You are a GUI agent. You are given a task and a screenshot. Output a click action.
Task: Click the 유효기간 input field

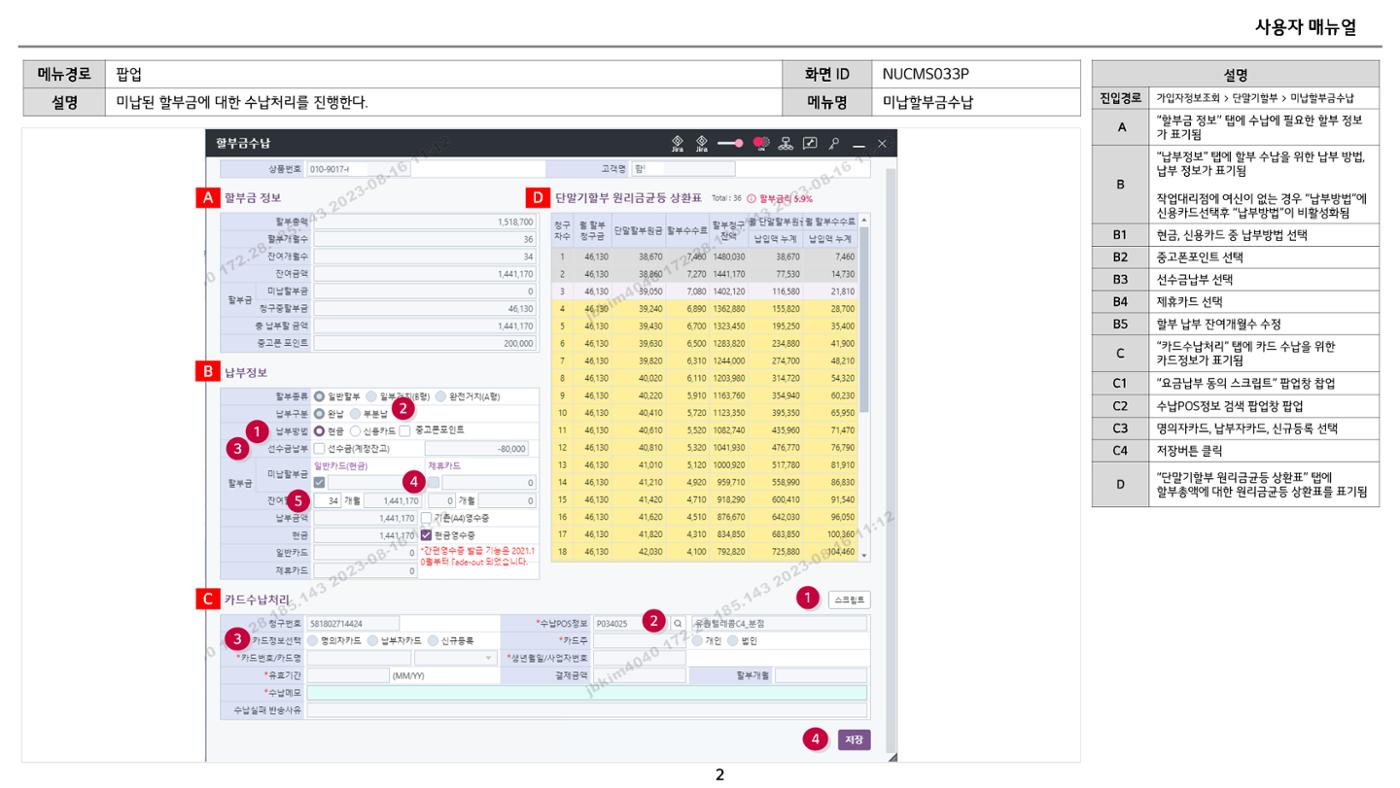click(x=347, y=675)
